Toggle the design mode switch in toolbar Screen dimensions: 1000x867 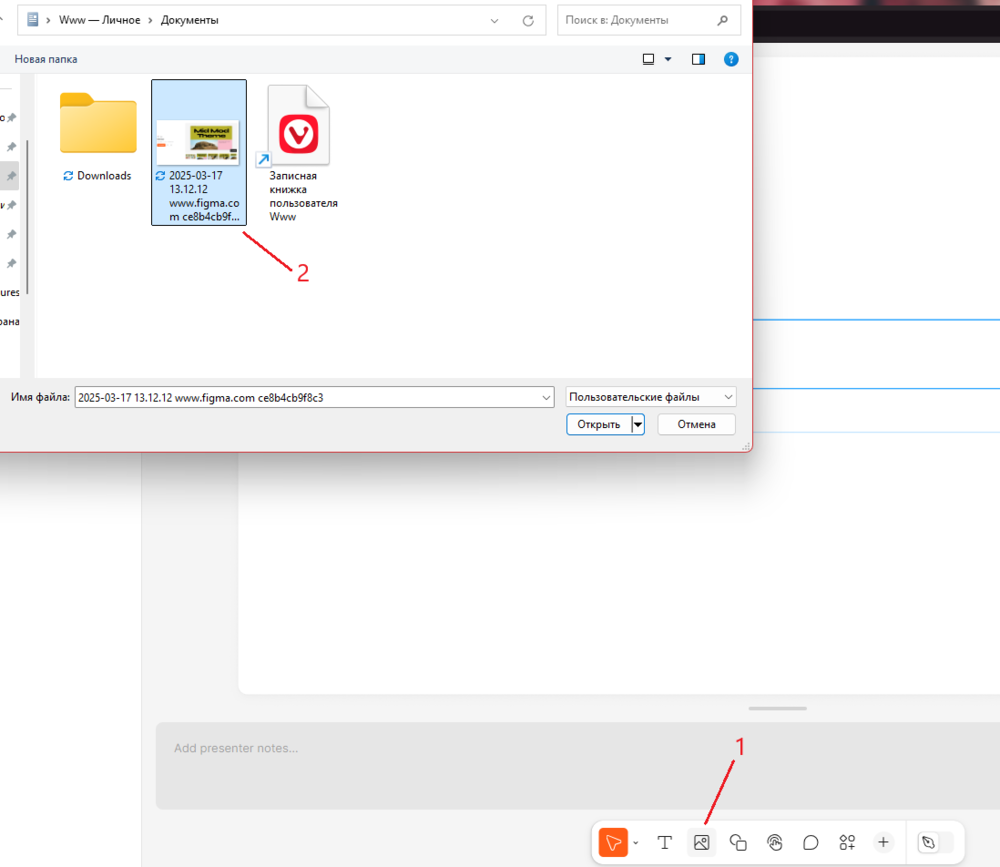pyautogui.click(x=936, y=842)
